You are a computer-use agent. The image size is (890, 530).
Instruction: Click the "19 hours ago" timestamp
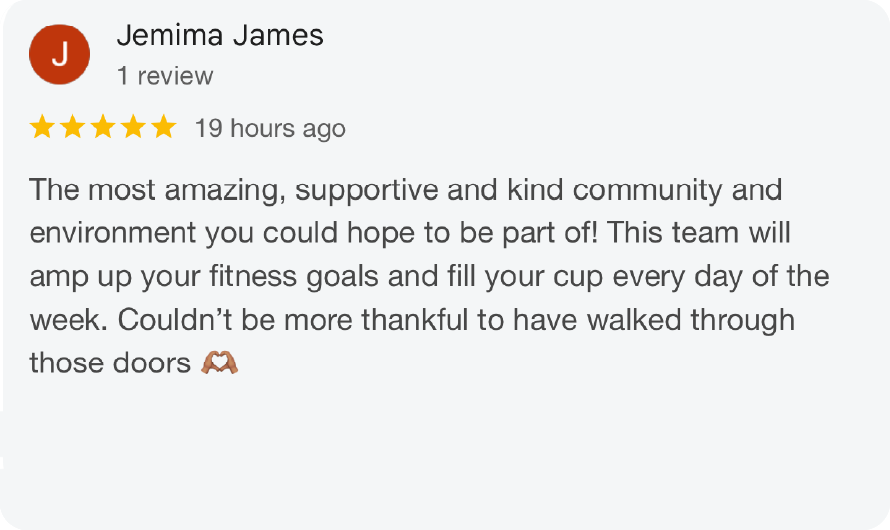pos(270,129)
